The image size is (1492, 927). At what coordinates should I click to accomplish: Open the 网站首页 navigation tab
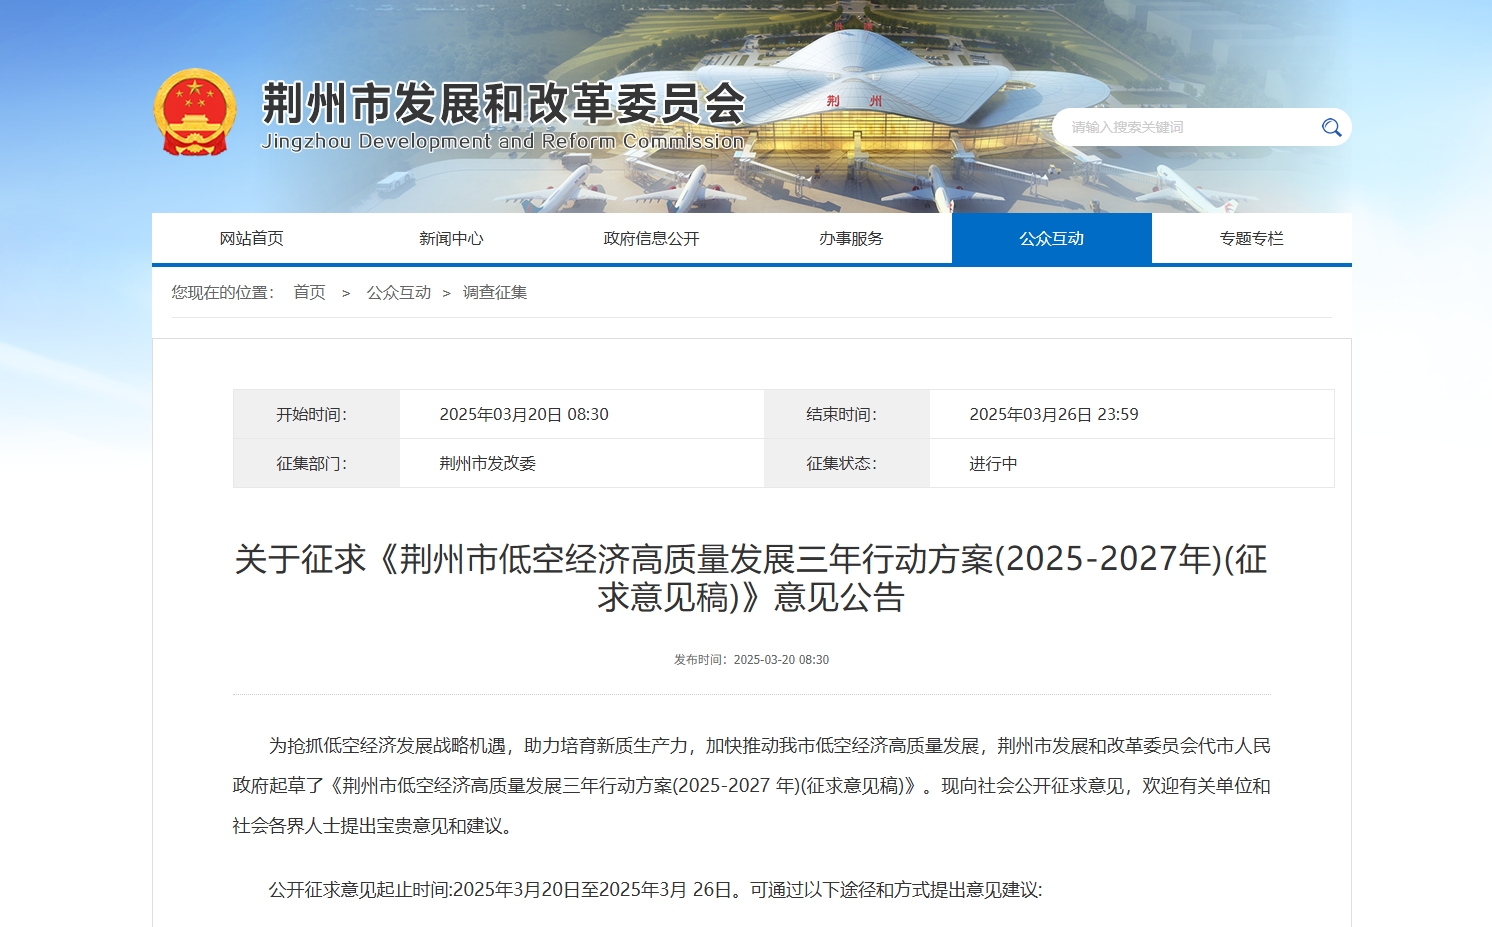(x=251, y=238)
